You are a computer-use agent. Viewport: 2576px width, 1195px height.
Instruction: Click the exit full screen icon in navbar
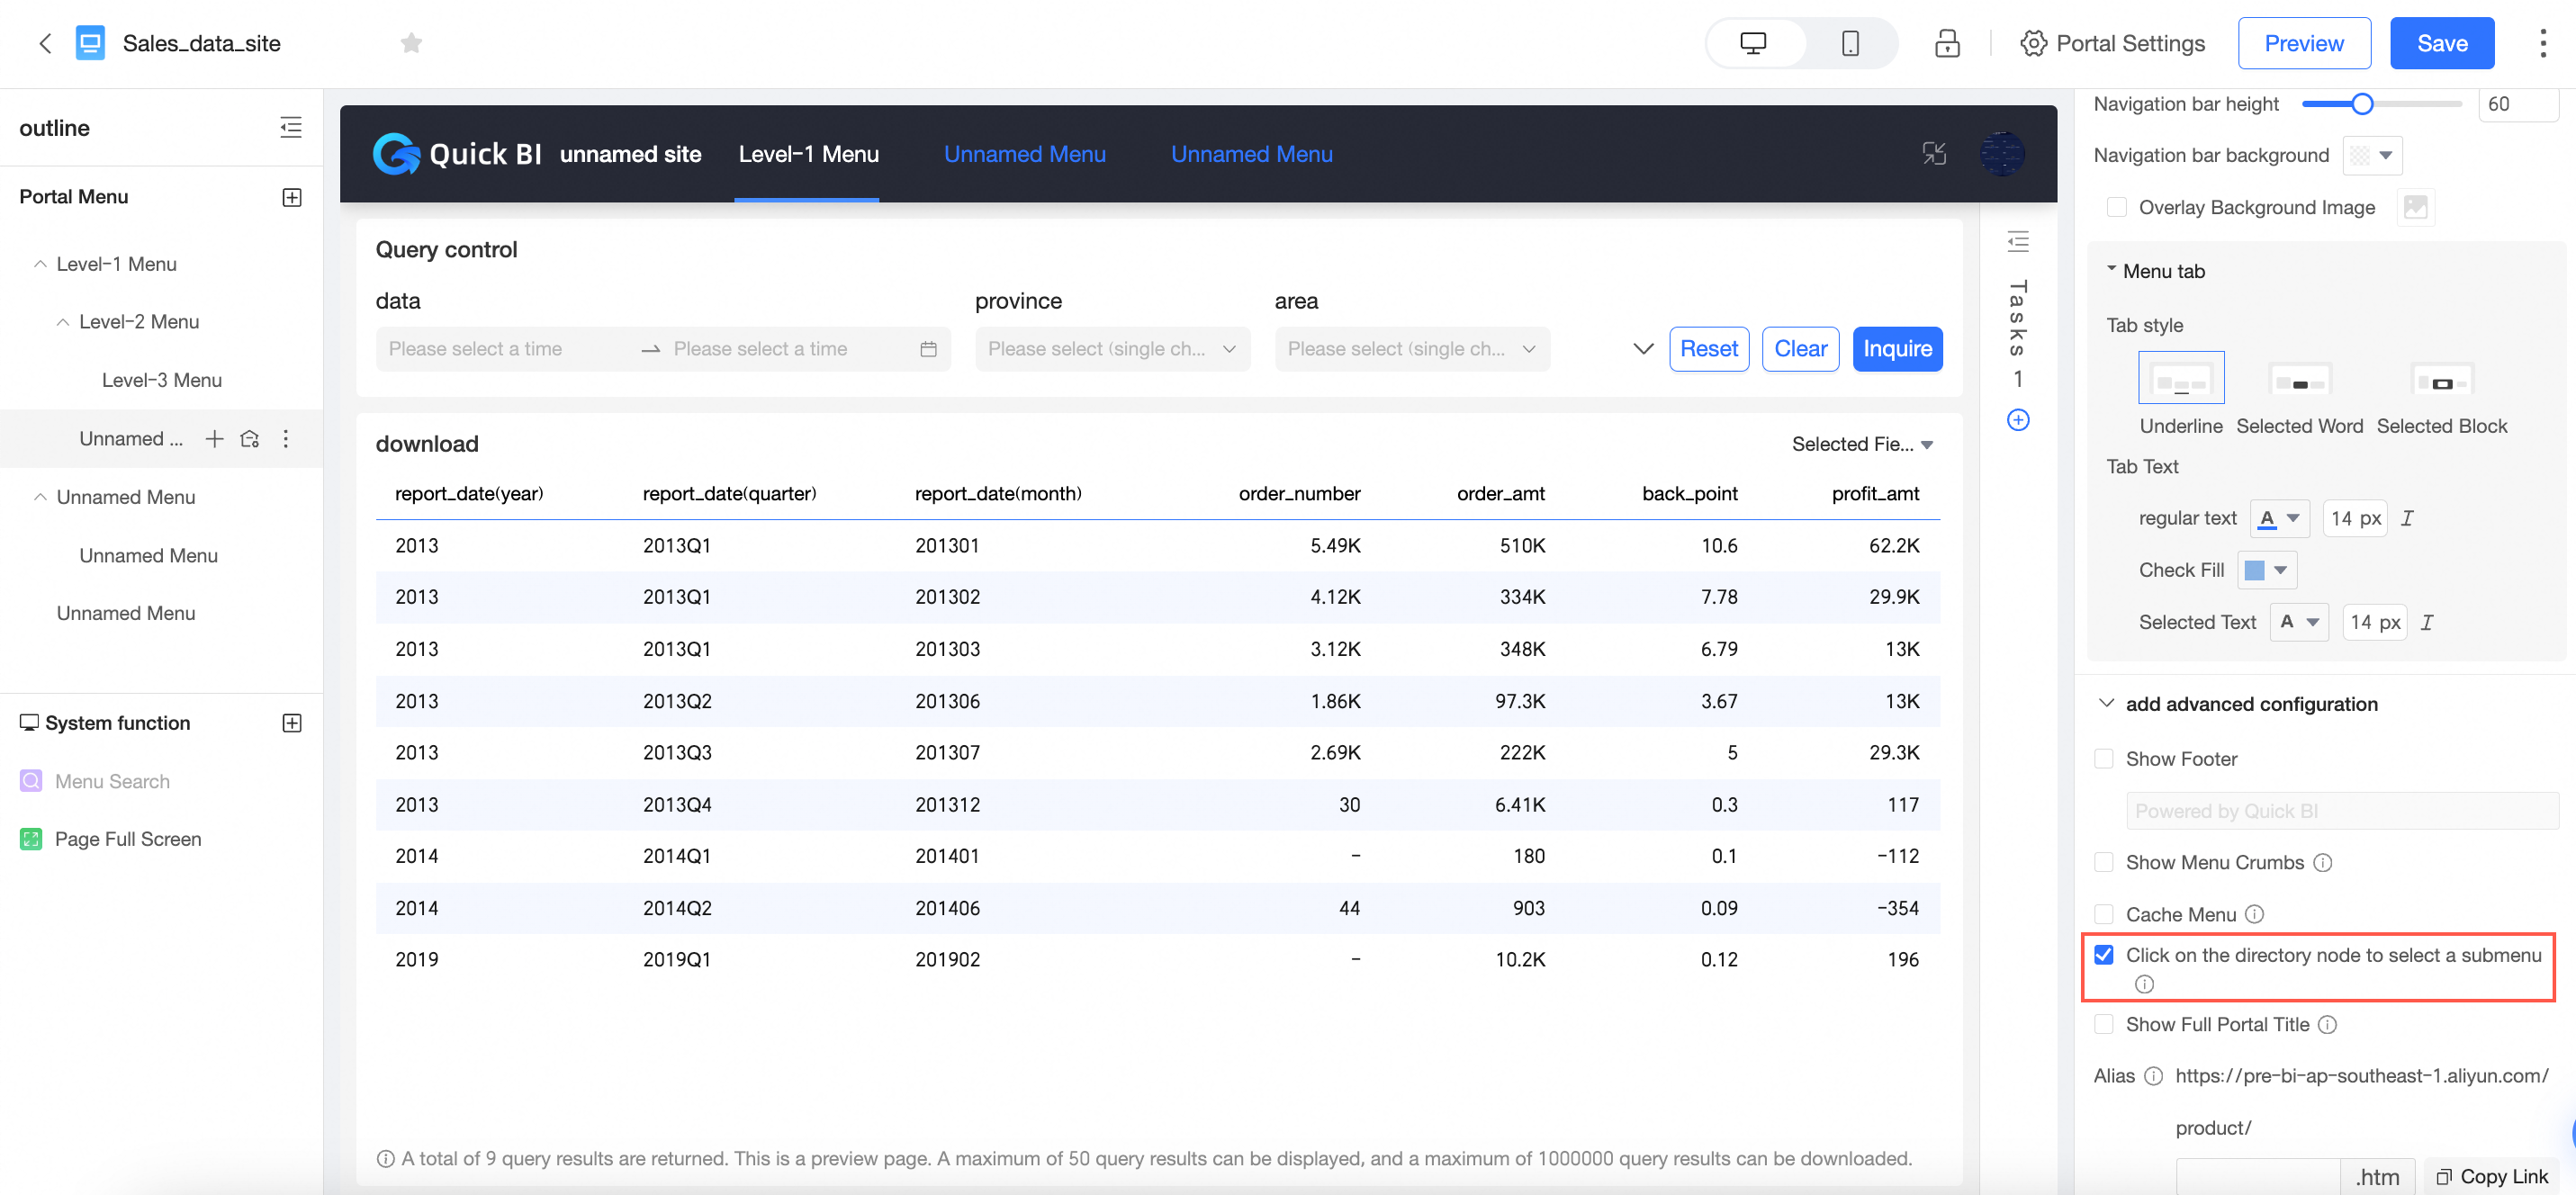1933,153
